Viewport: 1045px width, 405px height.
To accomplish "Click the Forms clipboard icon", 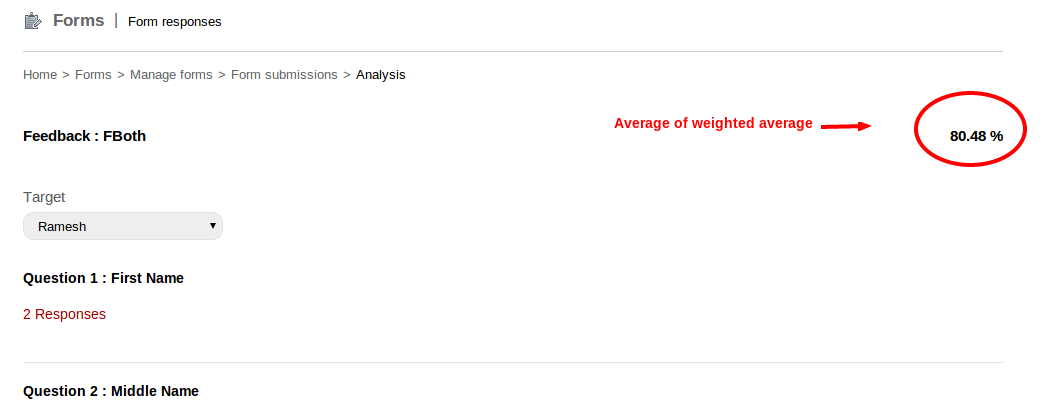I will click(33, 21).
